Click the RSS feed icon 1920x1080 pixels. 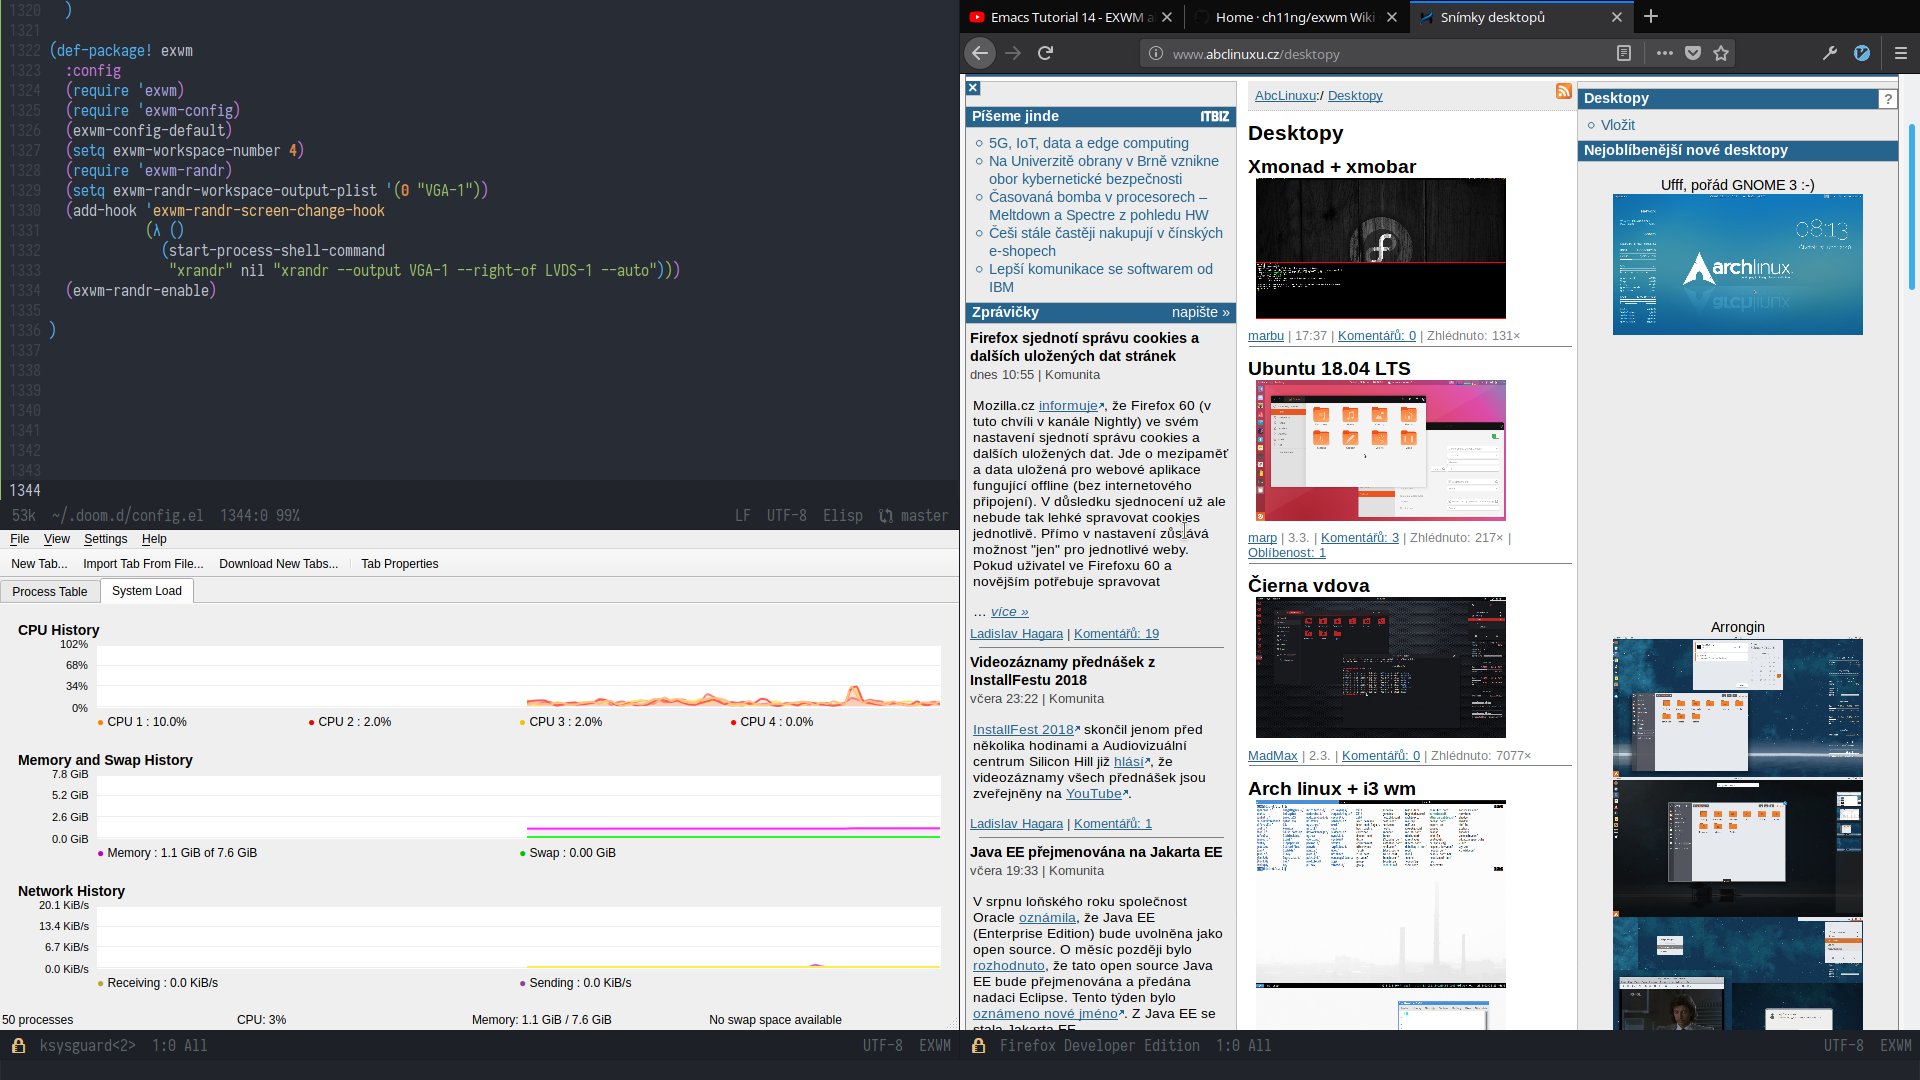click(1563, 91)
